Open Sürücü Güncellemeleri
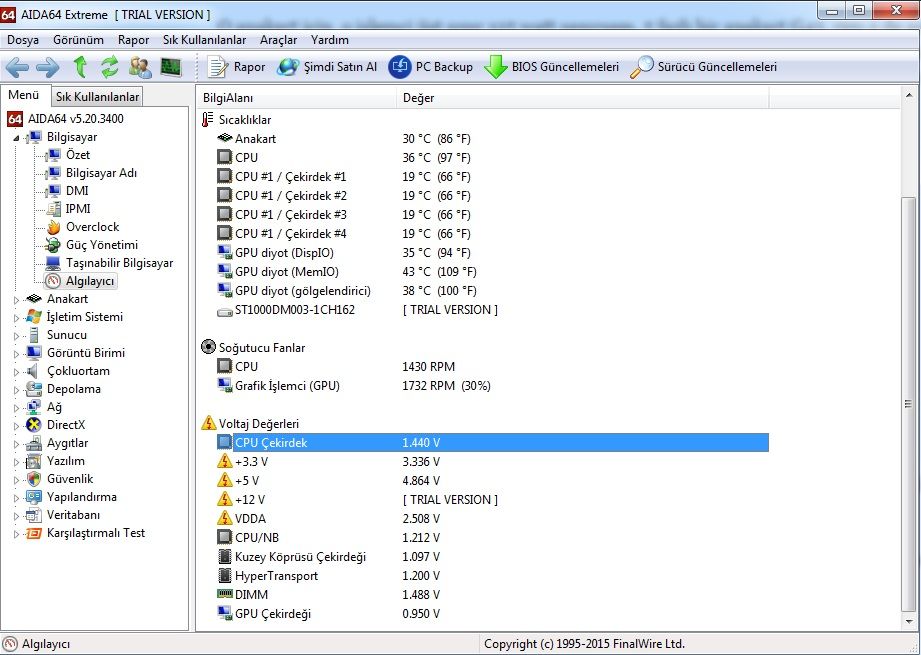 (703, 67)
